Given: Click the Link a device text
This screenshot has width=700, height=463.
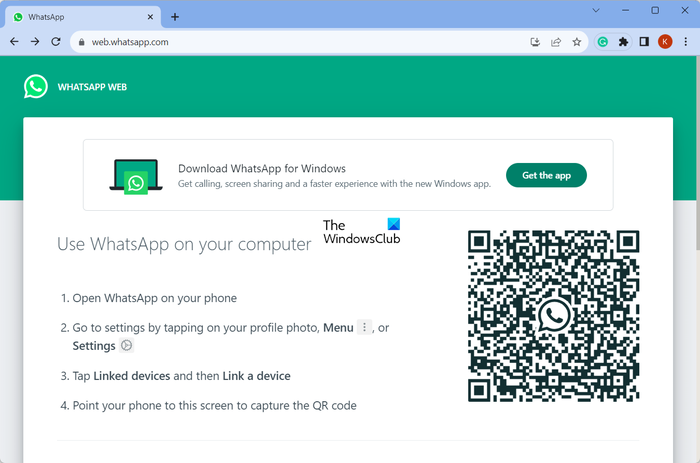Looking at the screenshot, I should pos(256,376).
